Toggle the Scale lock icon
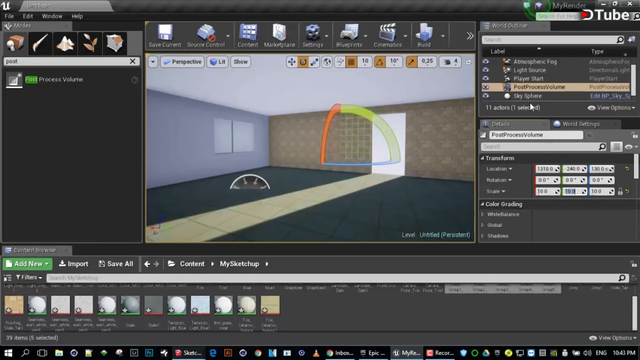640x360 pixels. (620, 191)
